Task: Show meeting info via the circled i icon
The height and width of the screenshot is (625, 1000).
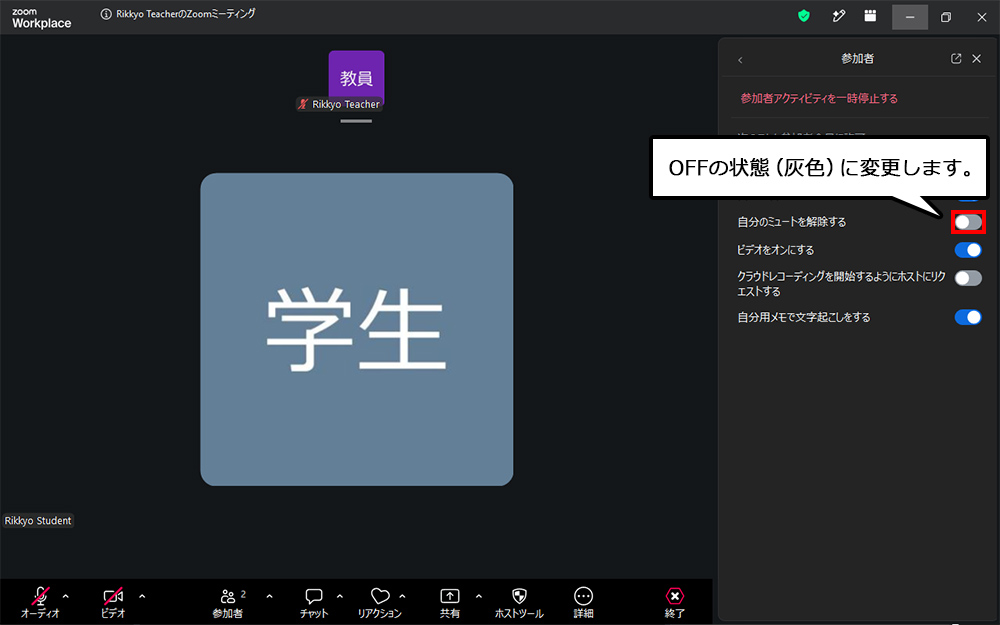Action: click(106, 14)
